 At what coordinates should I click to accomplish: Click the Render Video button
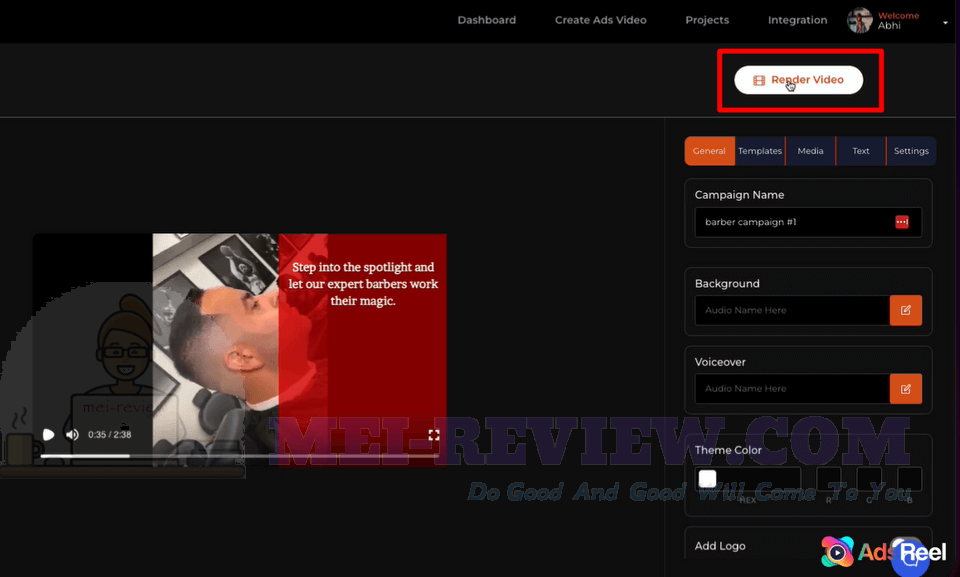click(798, 80)
